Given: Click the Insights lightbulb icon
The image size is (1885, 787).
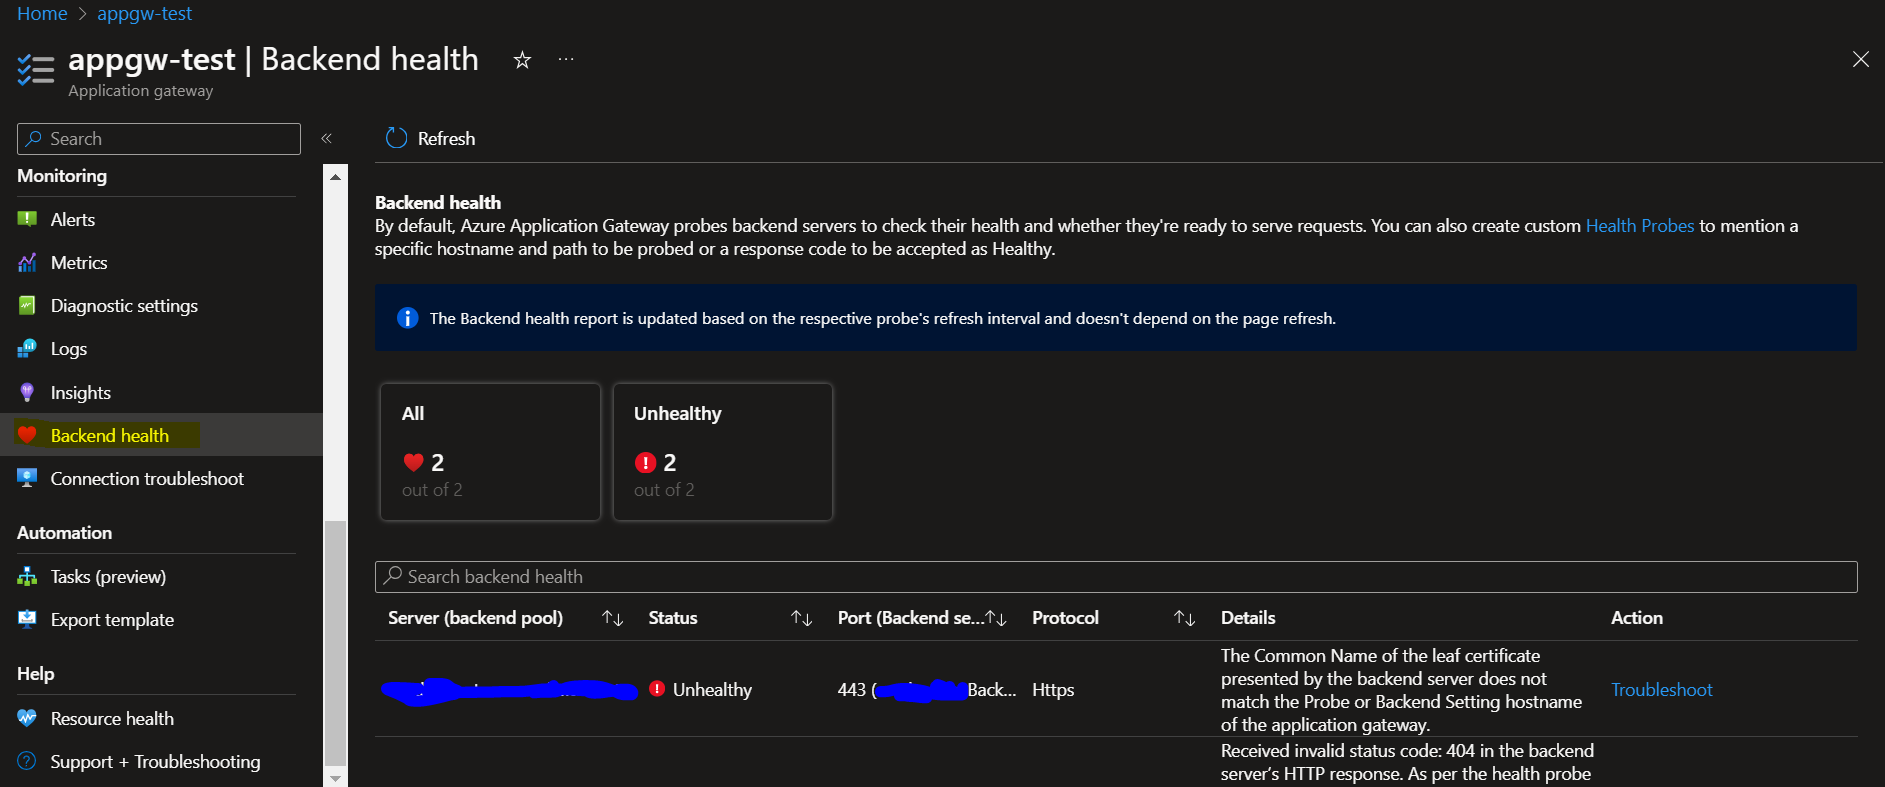Looking at the screenshot, I should coord(27,392).
